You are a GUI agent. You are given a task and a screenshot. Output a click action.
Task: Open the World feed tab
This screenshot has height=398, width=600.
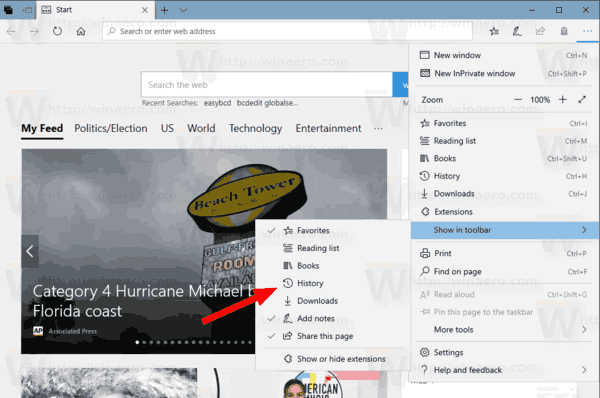(x=201, y=128)
